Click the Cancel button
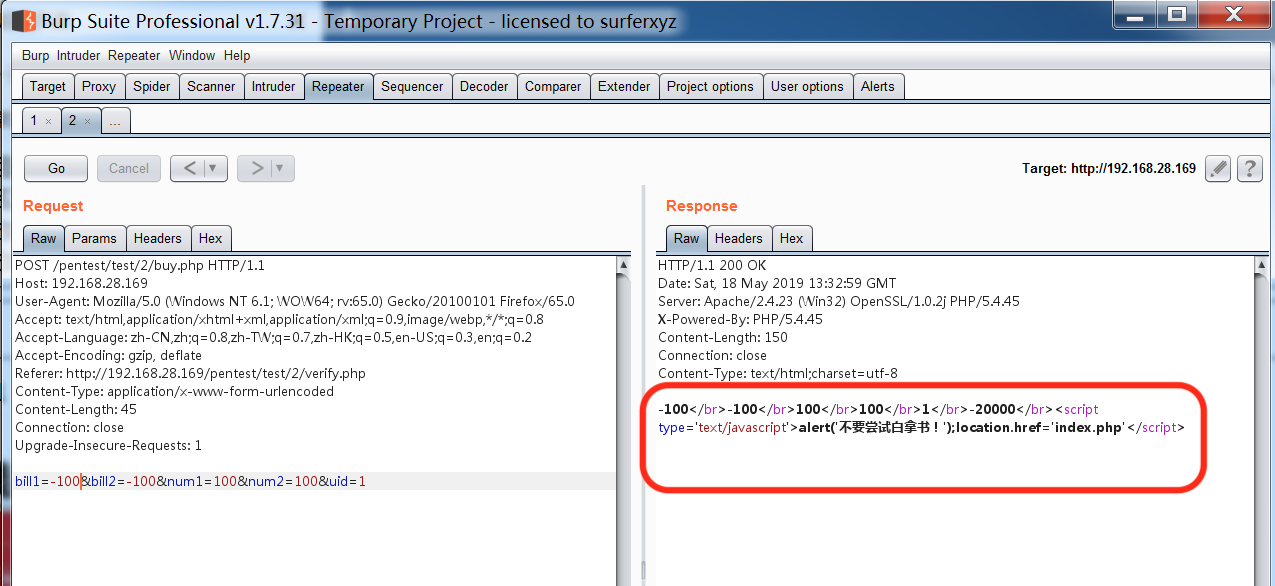The height and width of the screenshot is (586, 1275). pyautogui.click(x=129, y=168)
